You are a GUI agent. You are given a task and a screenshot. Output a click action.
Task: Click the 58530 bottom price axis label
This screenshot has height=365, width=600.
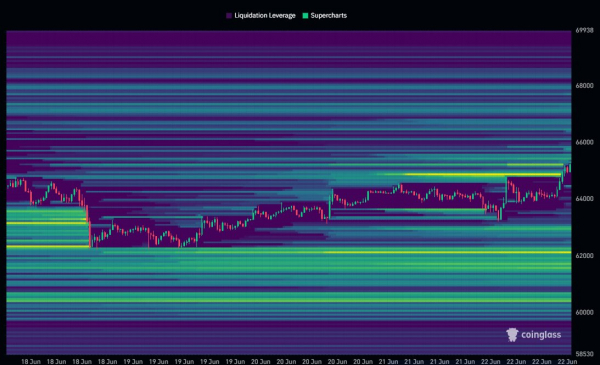tap(584, 354)
